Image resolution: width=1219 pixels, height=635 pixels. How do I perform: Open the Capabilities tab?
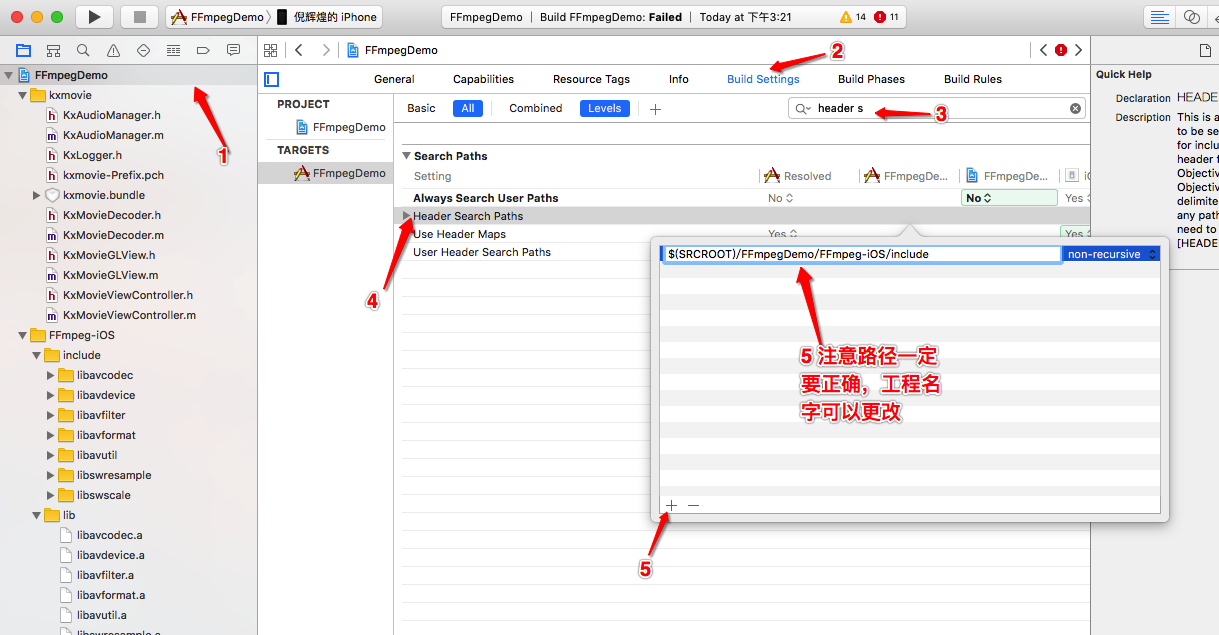coord(483,79)
